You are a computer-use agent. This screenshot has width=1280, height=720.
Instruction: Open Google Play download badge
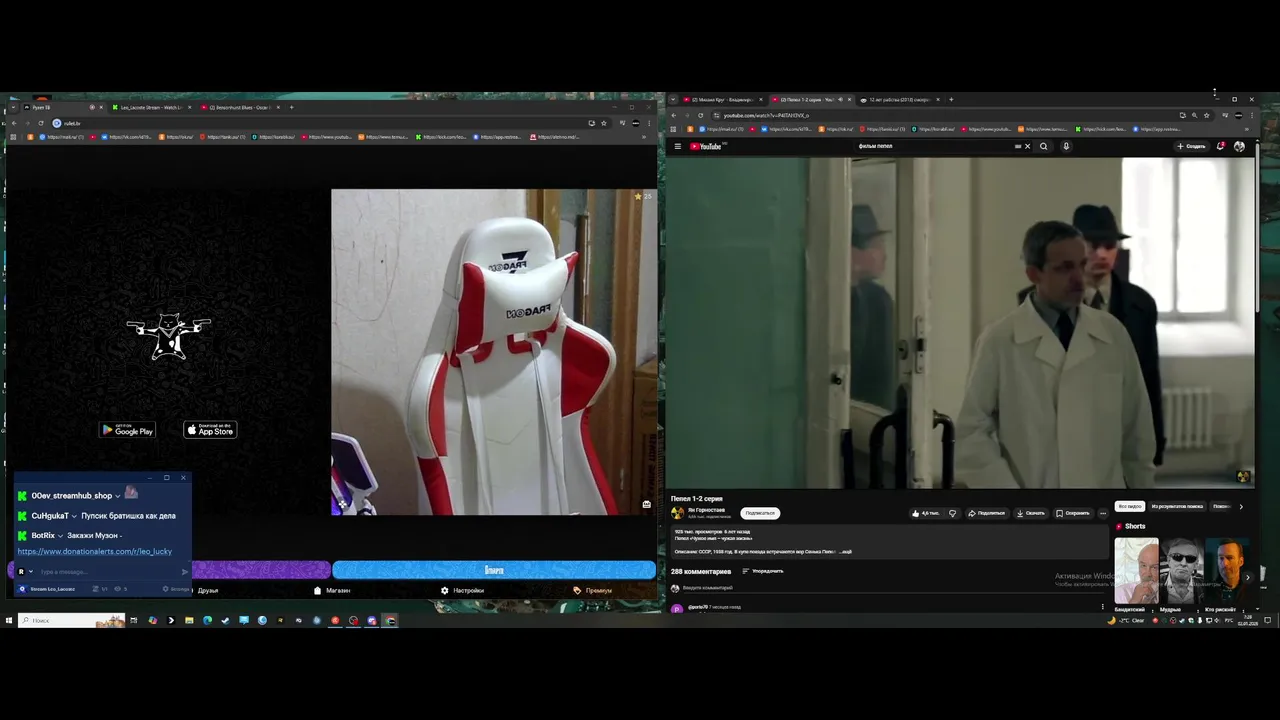pos(127,430)
